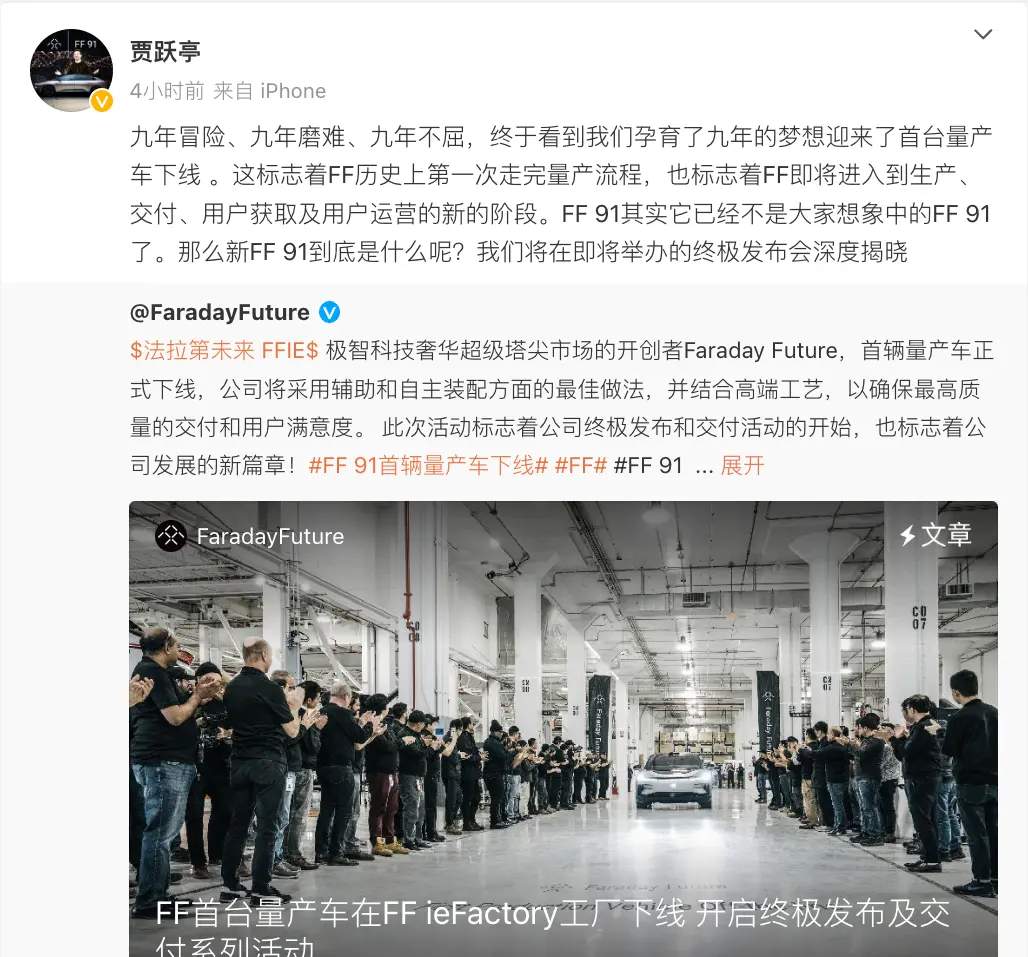
Task: Click the 贾跃亭 username
Action: 165,52
